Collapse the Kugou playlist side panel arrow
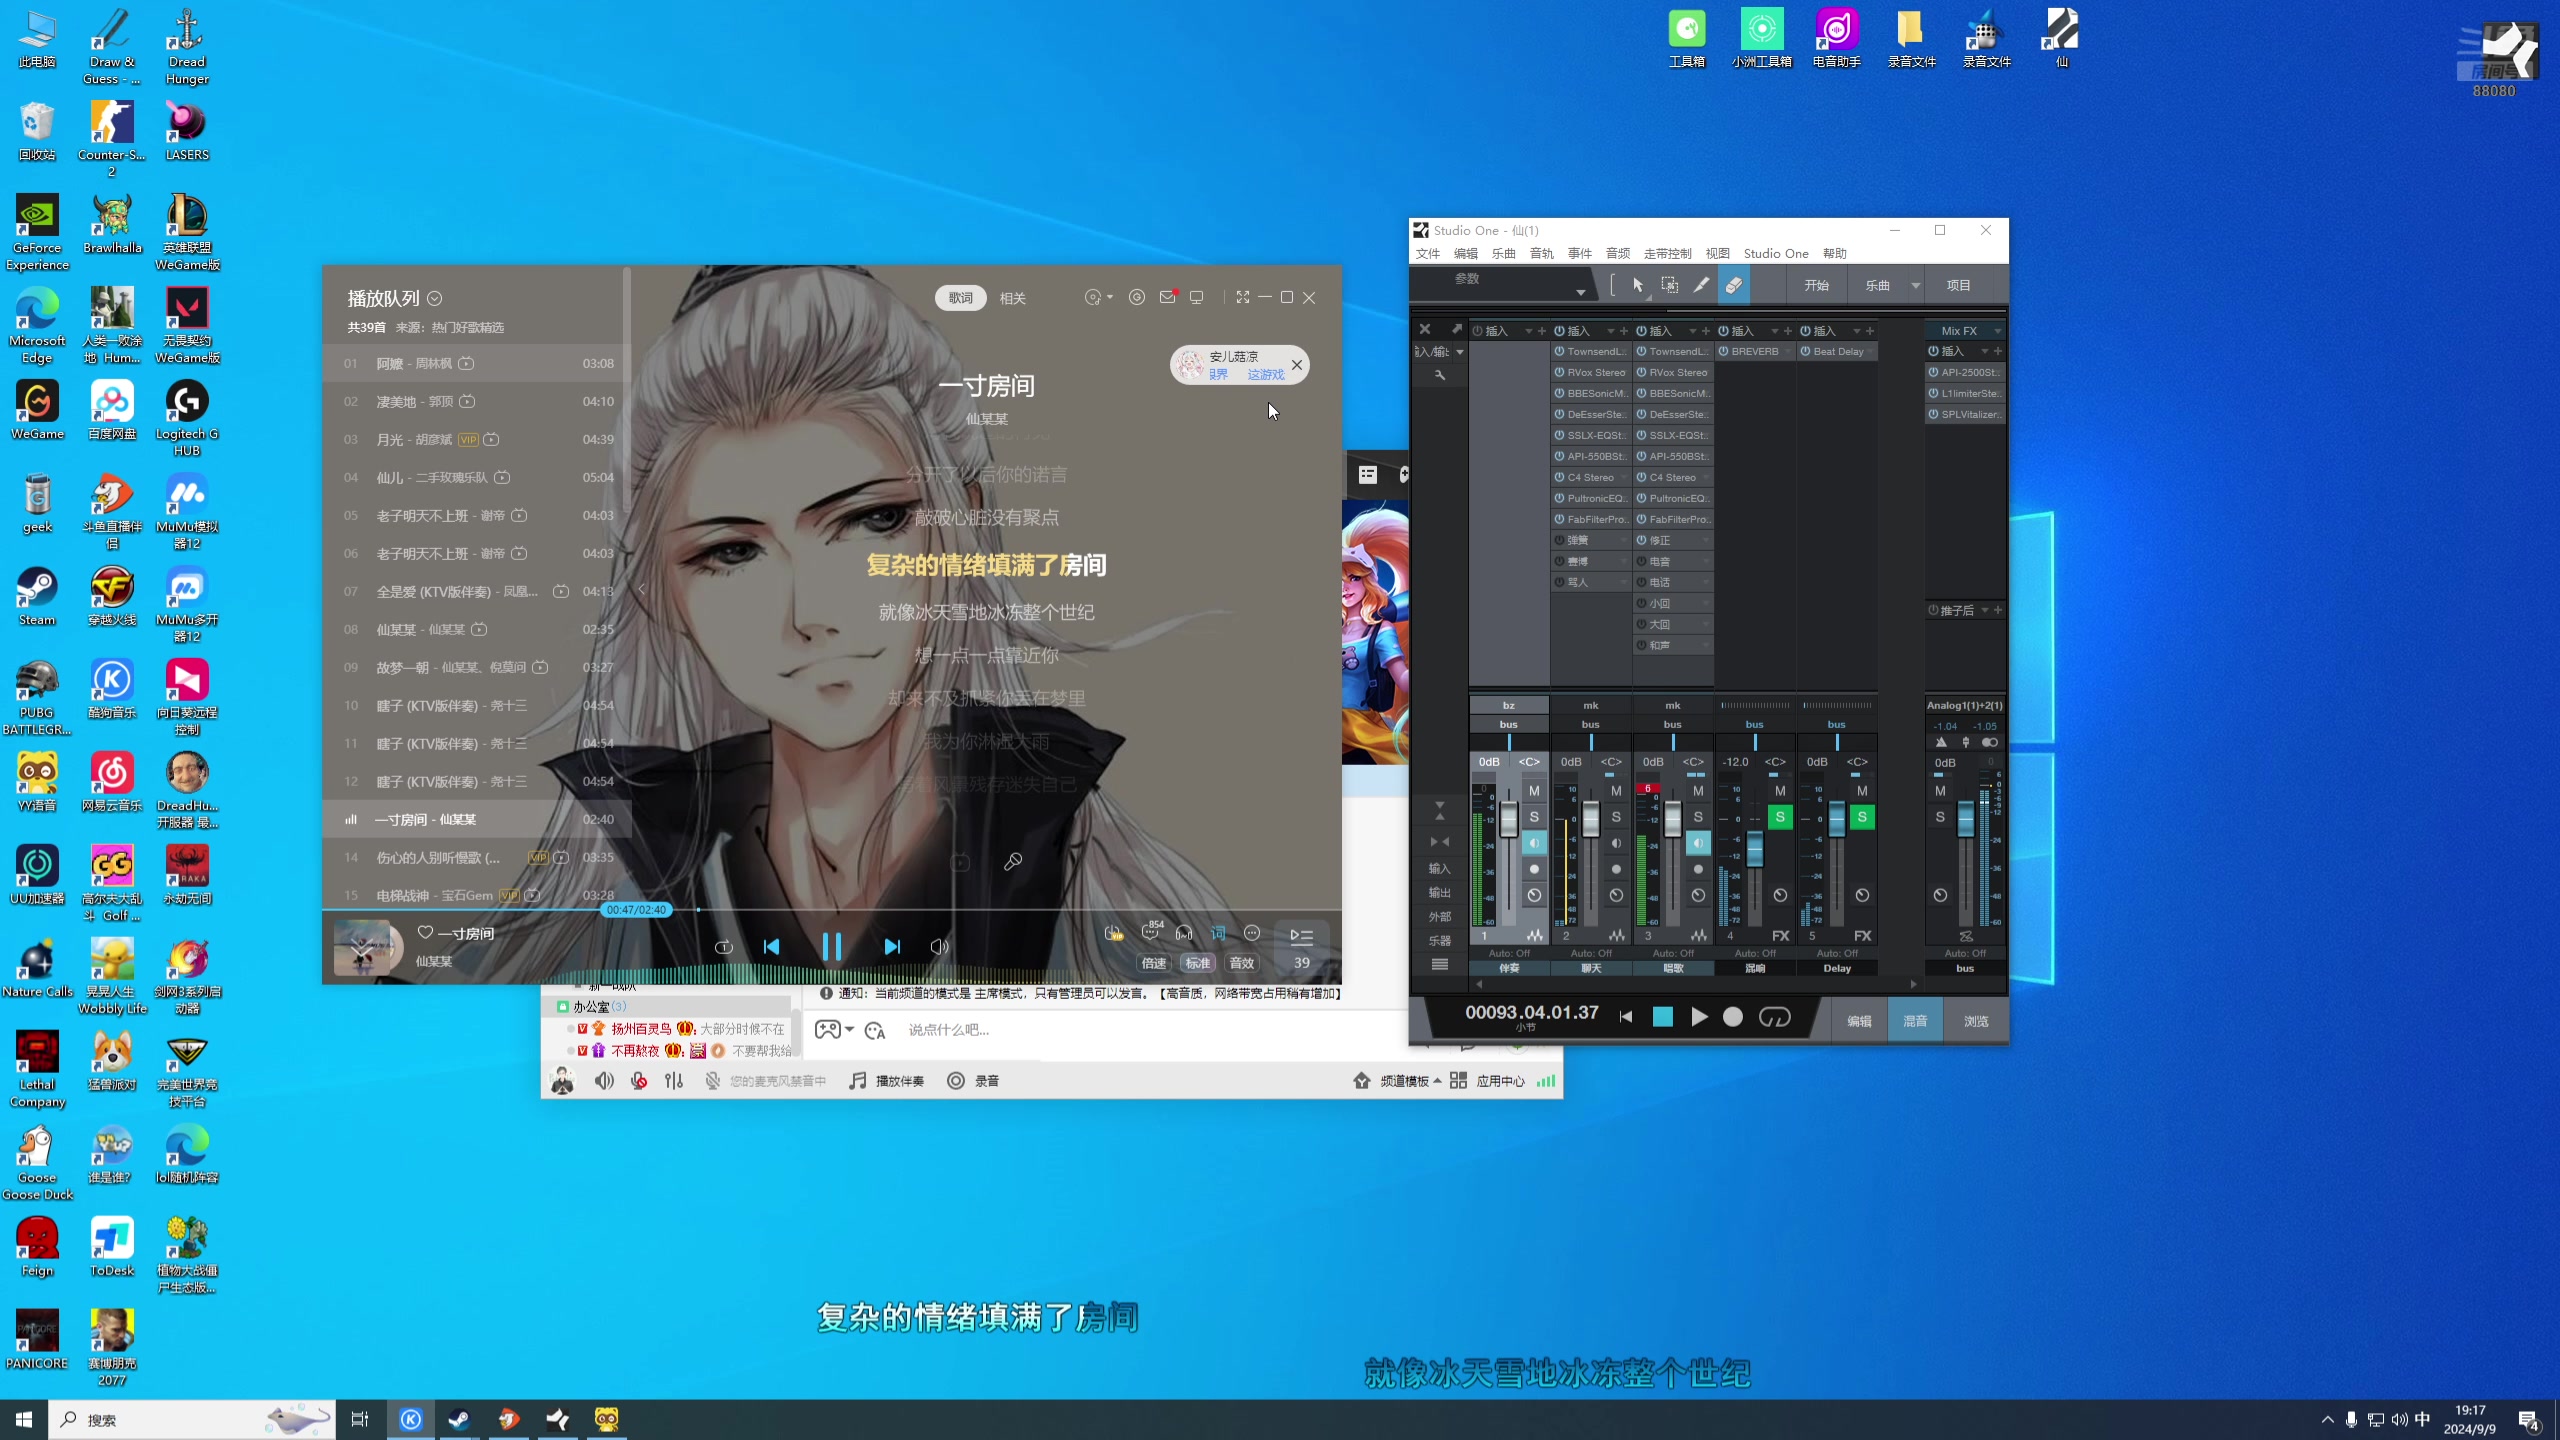 641,589
